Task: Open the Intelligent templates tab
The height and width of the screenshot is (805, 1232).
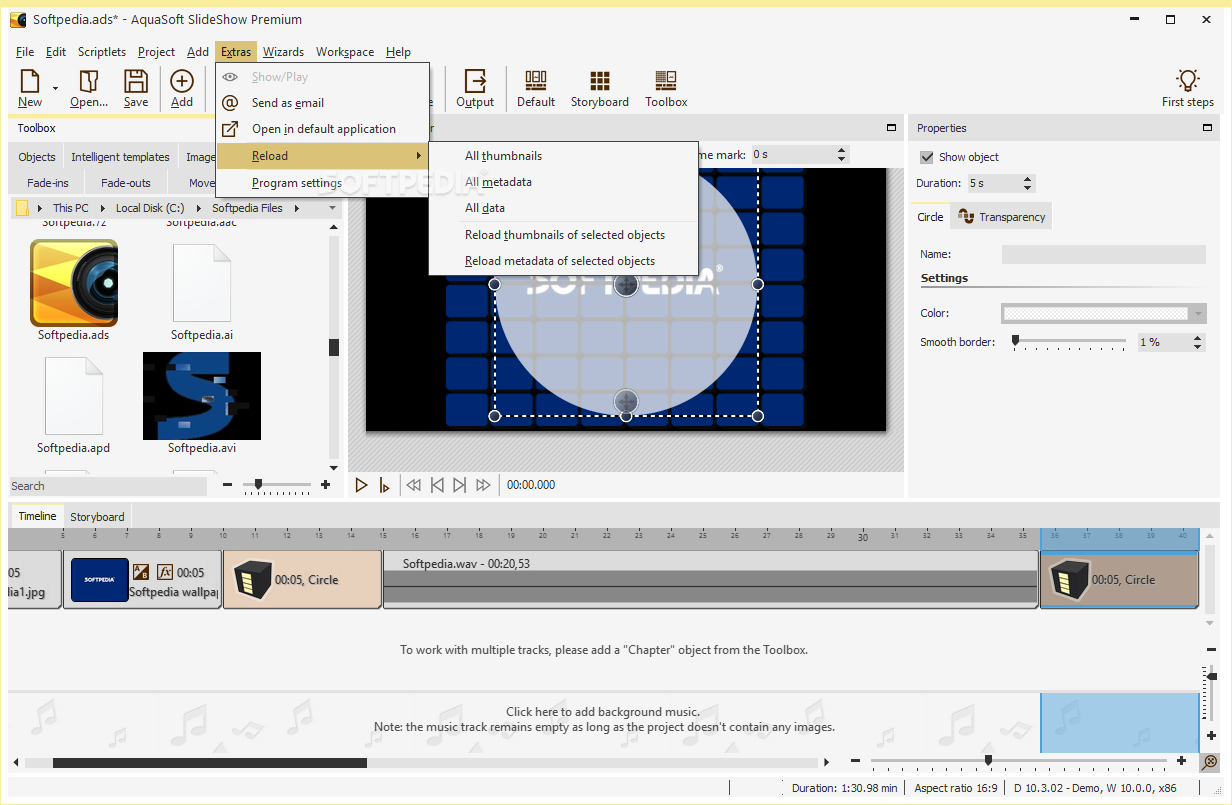Action: coord(120,157)
